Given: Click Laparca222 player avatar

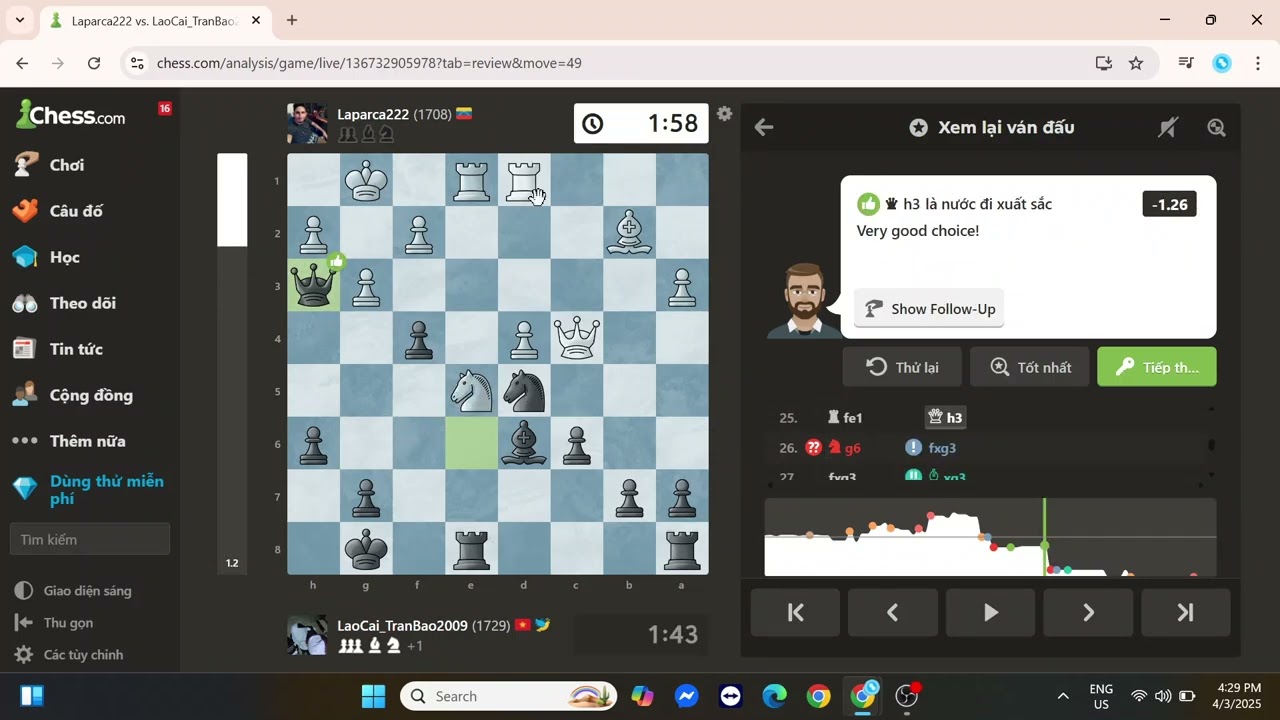Looking at the screenshot, I should point(307,123).
